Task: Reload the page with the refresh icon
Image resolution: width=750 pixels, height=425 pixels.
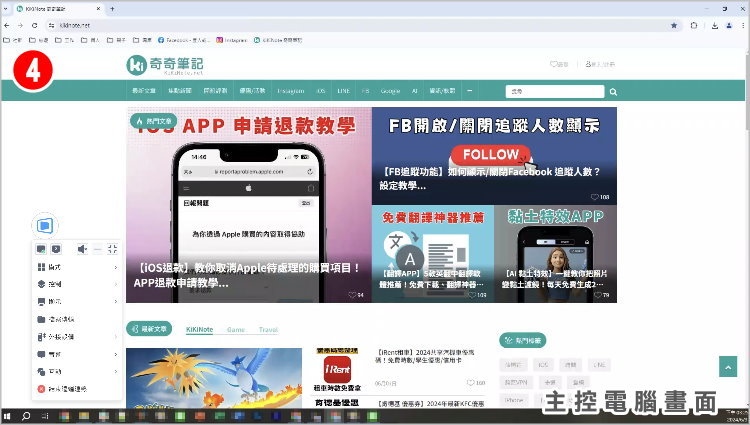Action: tap(34, 25)
